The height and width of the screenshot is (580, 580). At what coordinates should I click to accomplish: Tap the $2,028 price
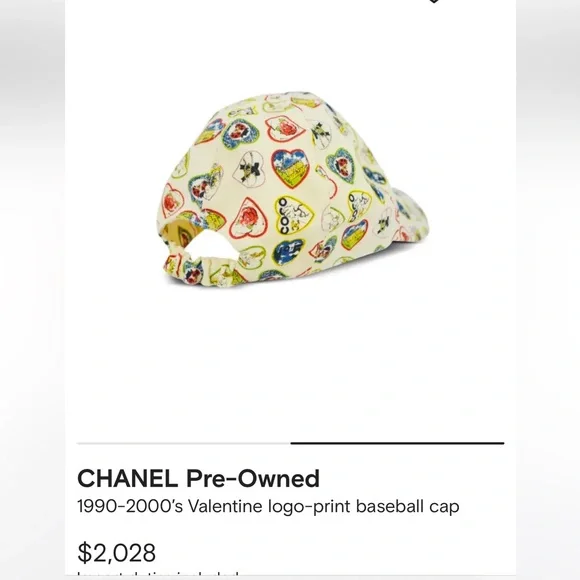(x=117, y=553)
